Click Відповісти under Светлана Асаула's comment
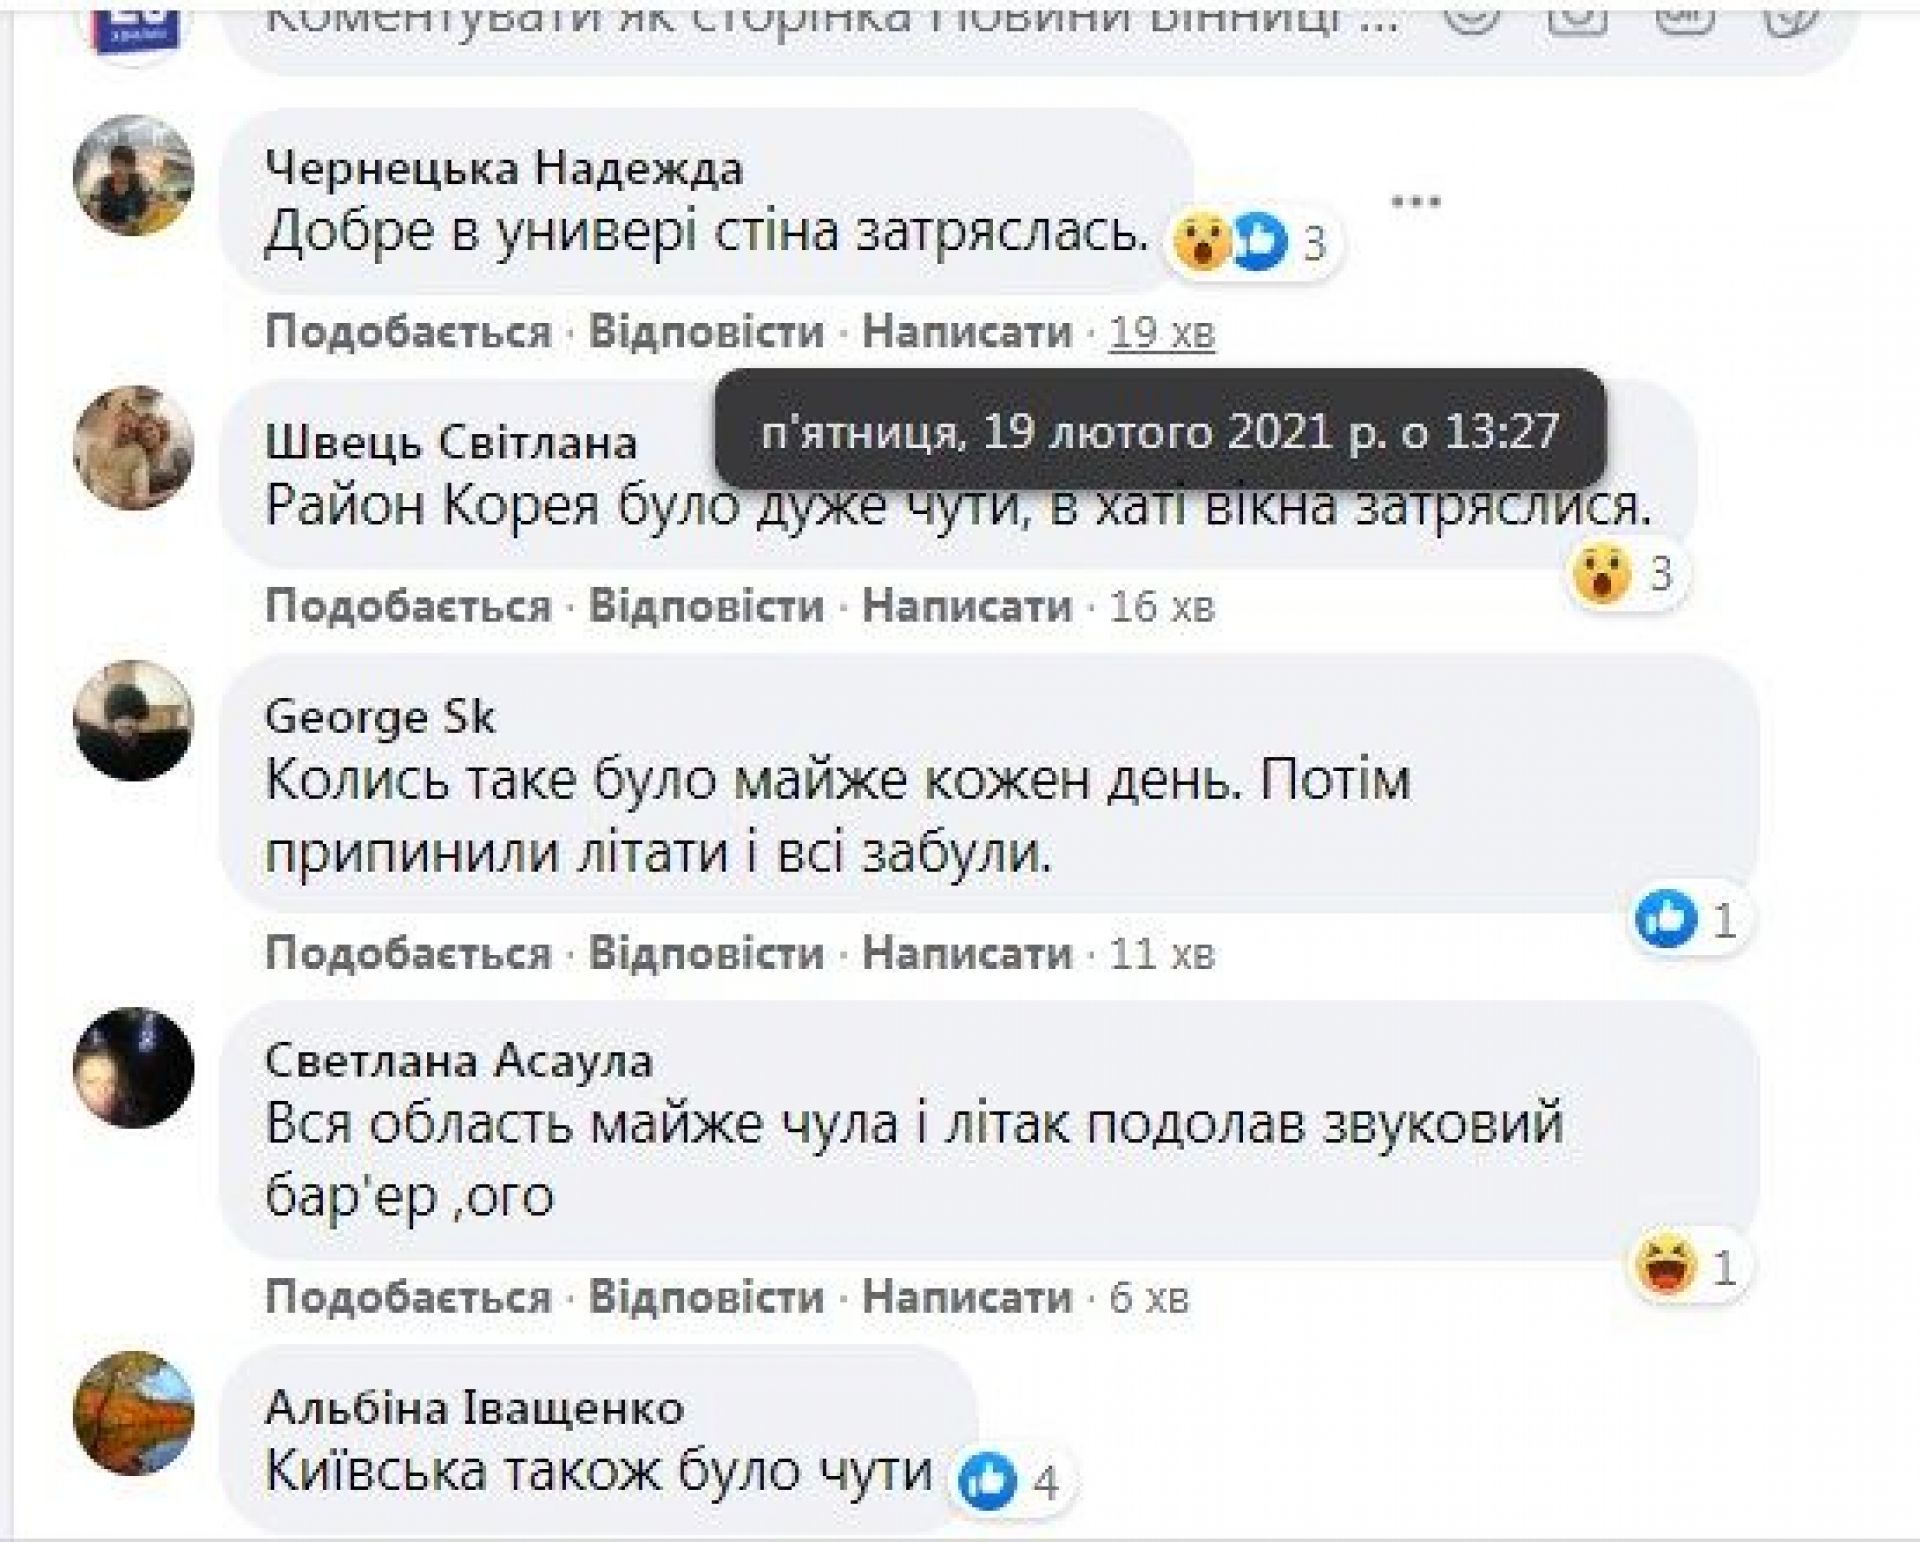Image resolution: width=1920 pixels, height=1542 pixels. click(x=706, y=1298)
